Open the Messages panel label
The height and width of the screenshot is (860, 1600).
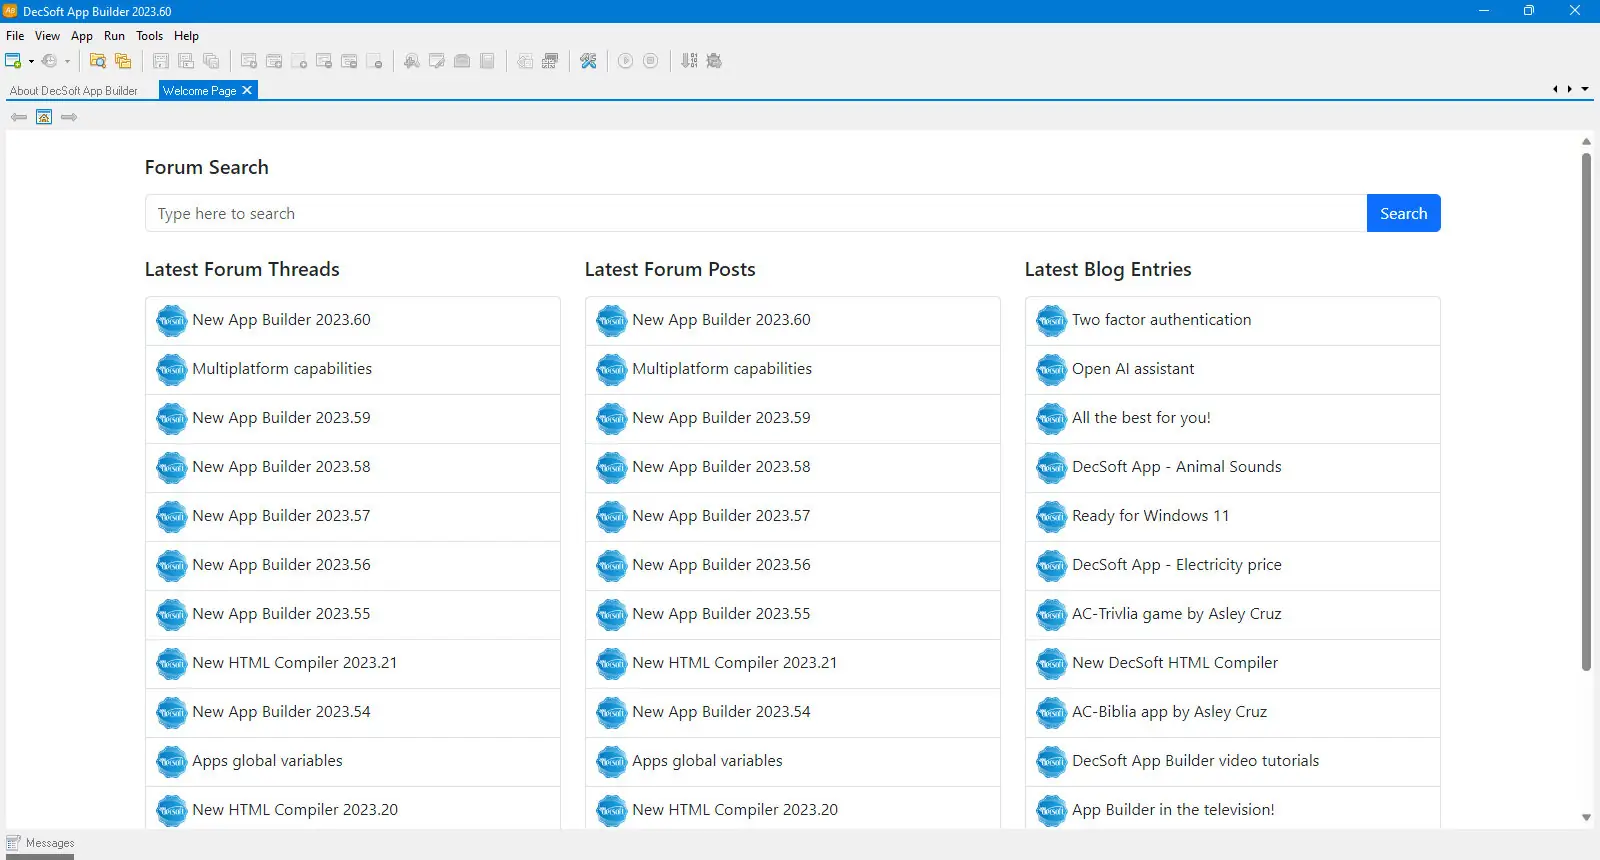pyautogui.click(x=50, y=843)
